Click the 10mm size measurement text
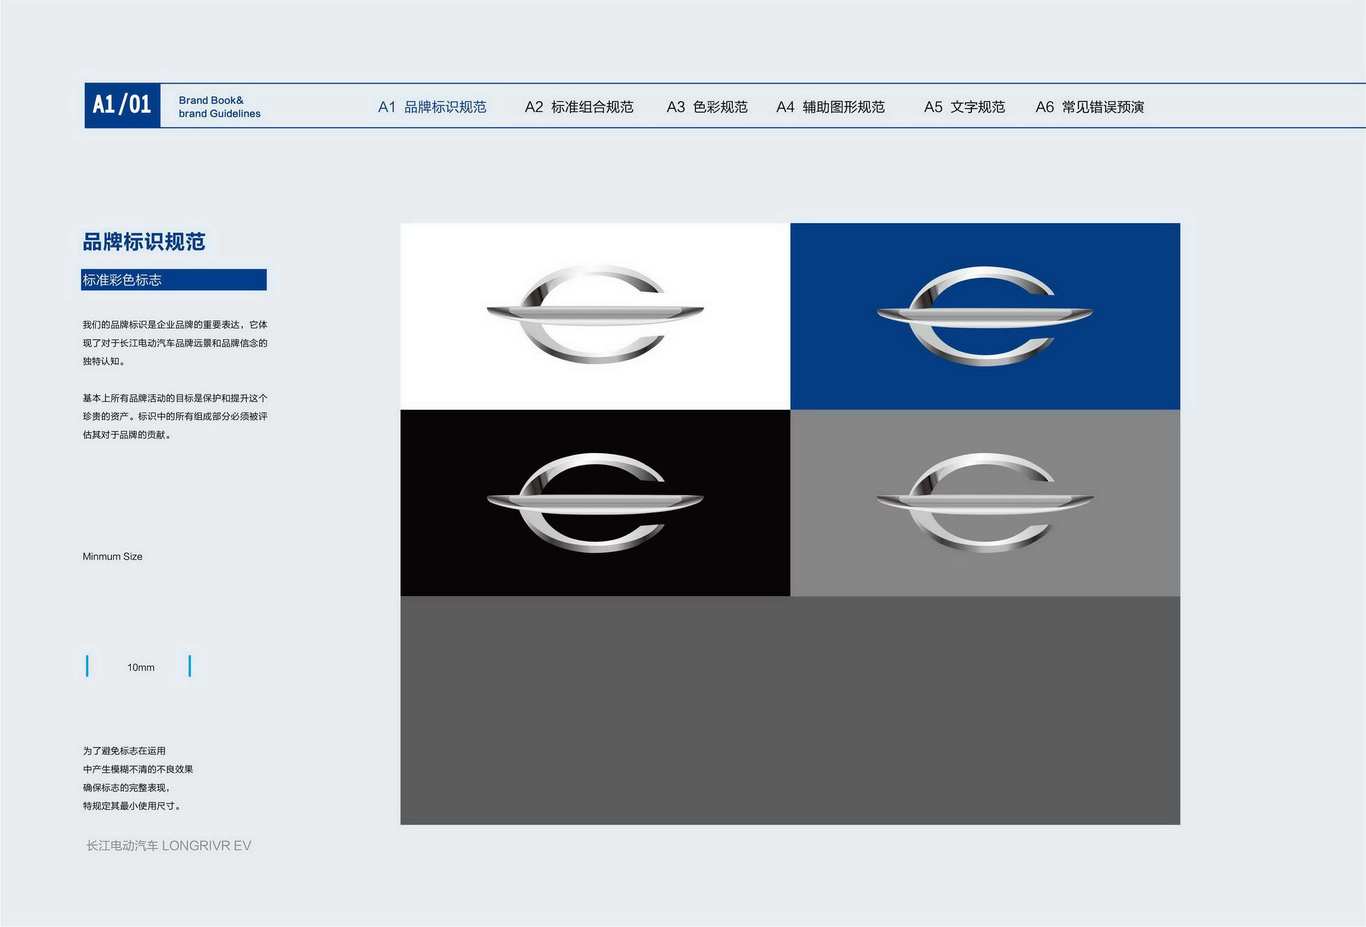 [x=141, y=667]
